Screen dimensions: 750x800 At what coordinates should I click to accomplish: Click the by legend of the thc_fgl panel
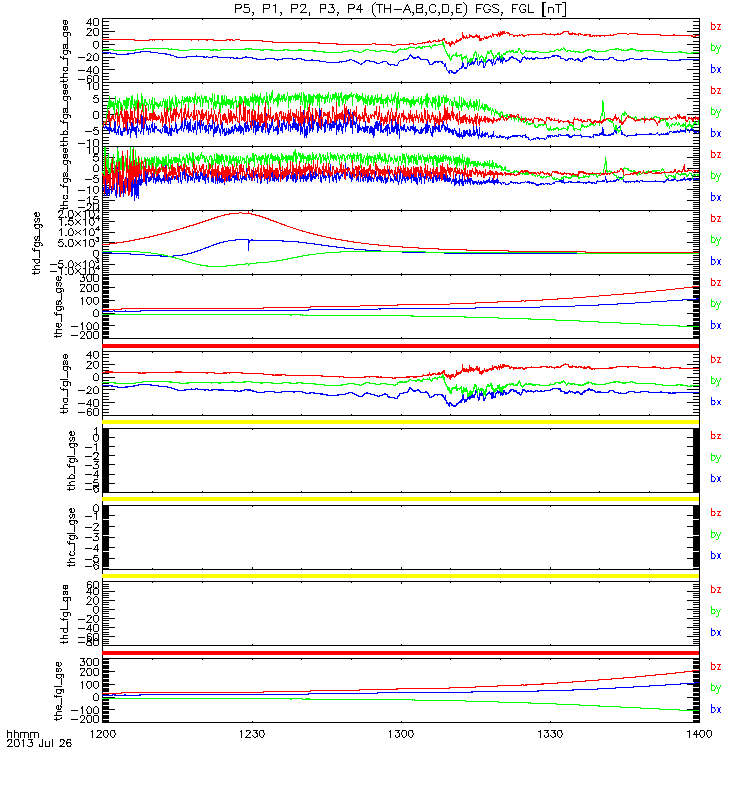click(716, 535)
